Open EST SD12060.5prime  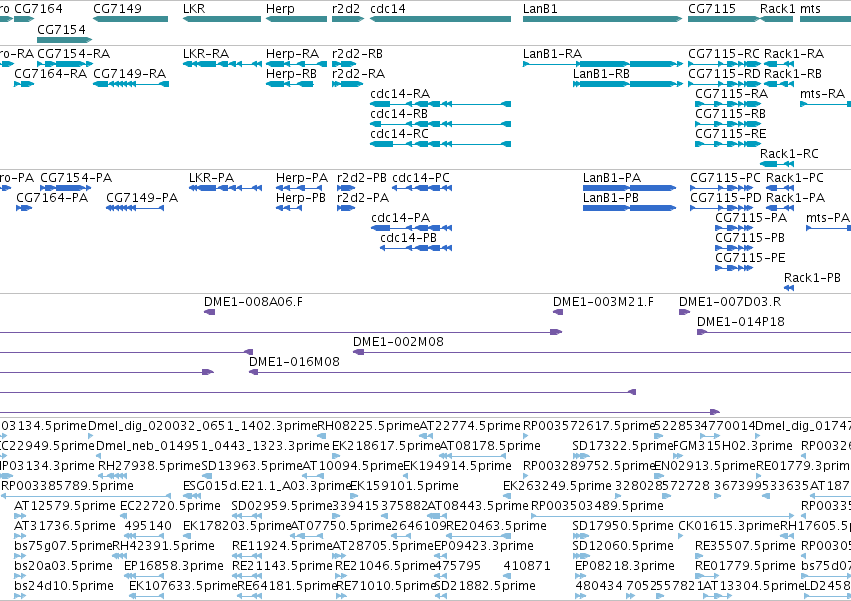[581, 556]
